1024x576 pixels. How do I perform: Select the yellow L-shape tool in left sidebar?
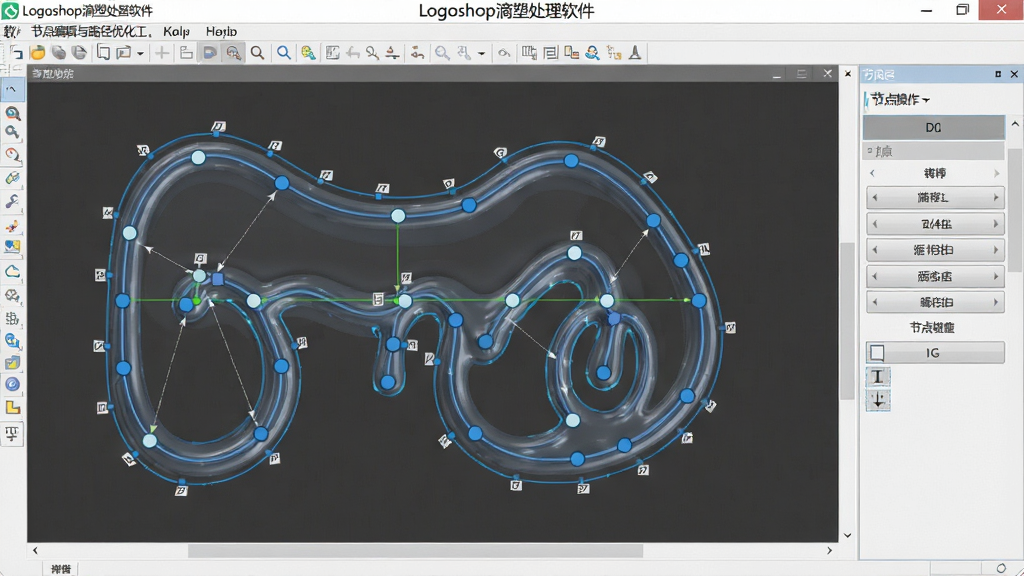click(x=12, y=408)
